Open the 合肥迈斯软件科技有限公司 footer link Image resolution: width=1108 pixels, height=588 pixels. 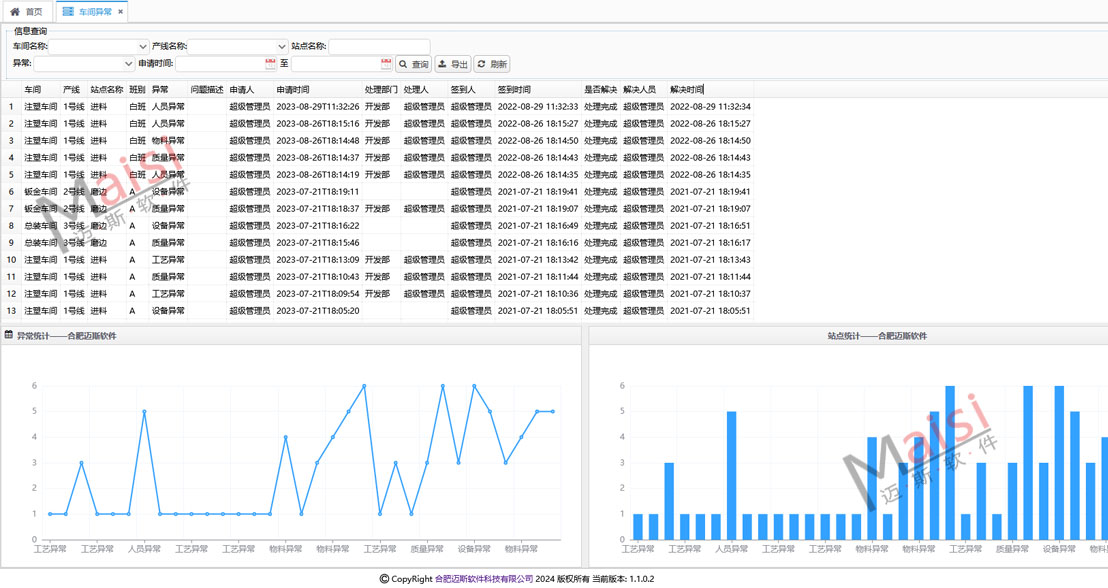(x=484, y=579)
